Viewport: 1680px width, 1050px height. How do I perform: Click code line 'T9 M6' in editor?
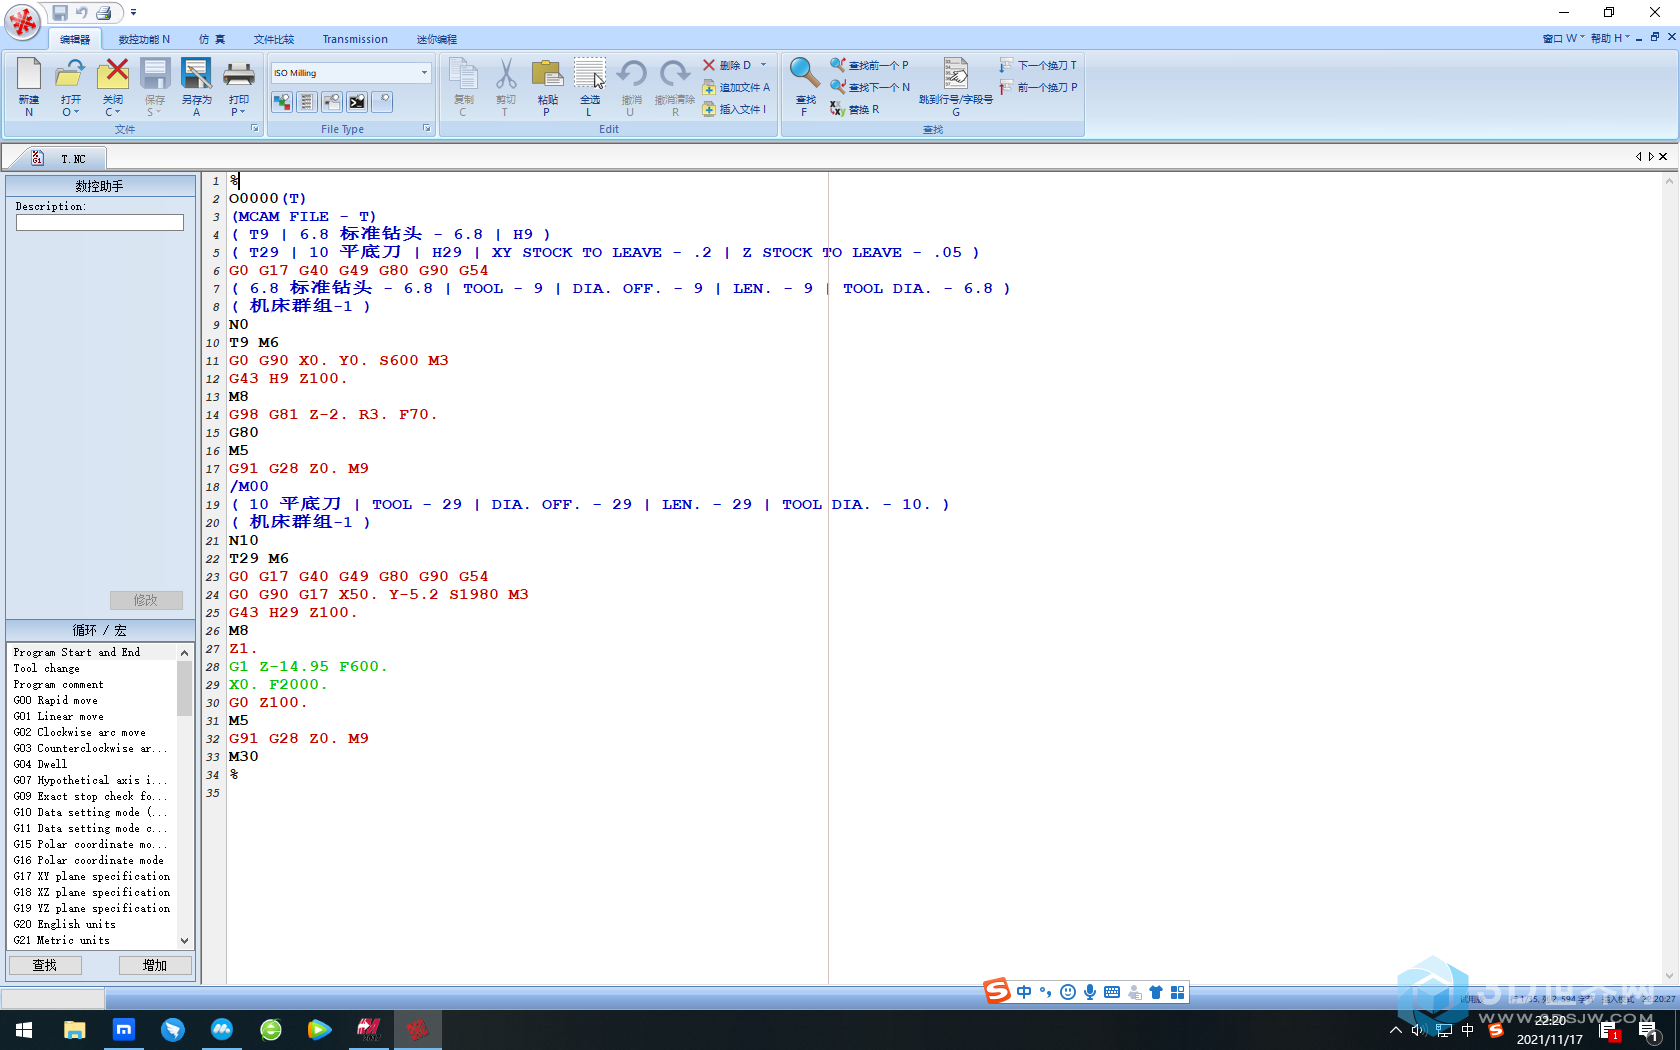(x=254, y=343)
